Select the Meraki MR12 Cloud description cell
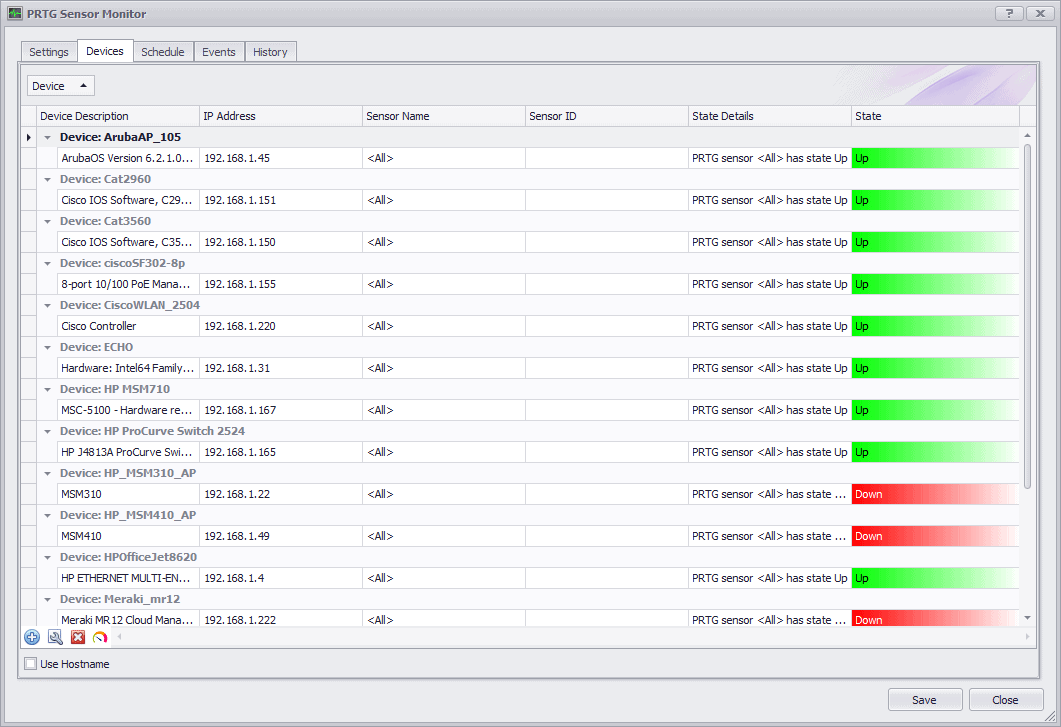Screen dimensions: 1061x727 pyautogui.click(x=128, y=619)
